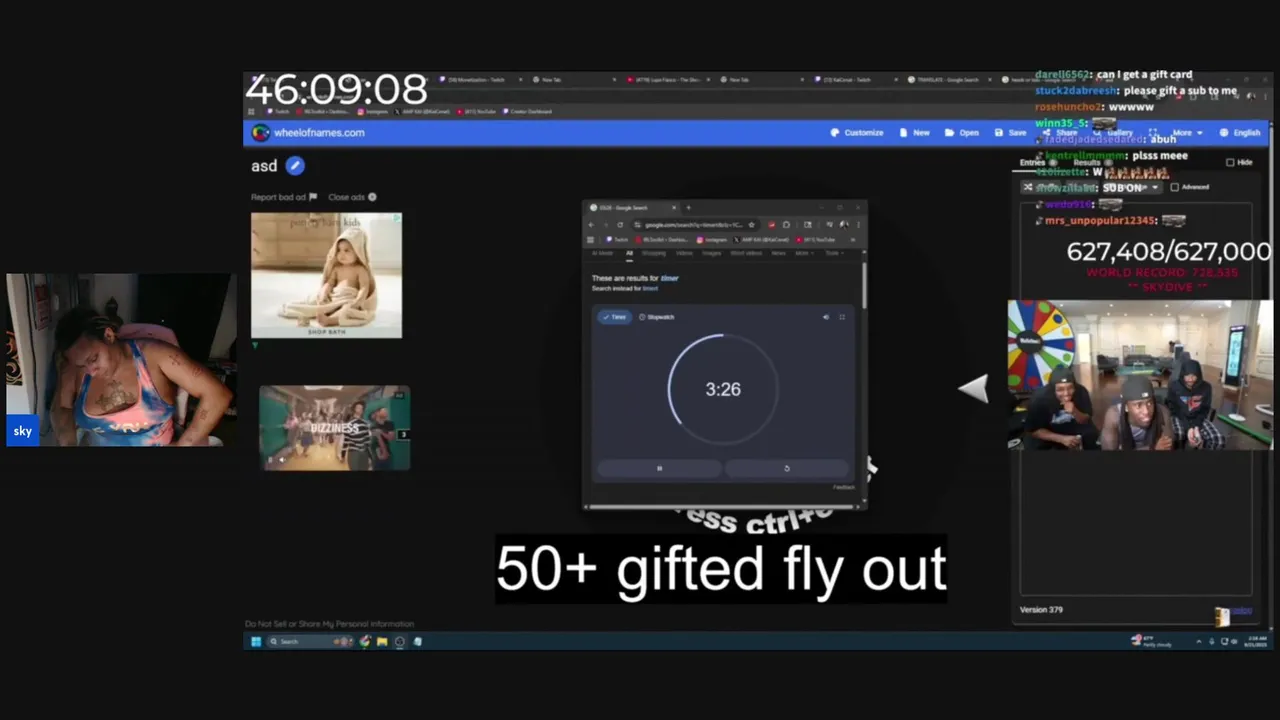Click the taskbar clock and date

pos(1257,641)
